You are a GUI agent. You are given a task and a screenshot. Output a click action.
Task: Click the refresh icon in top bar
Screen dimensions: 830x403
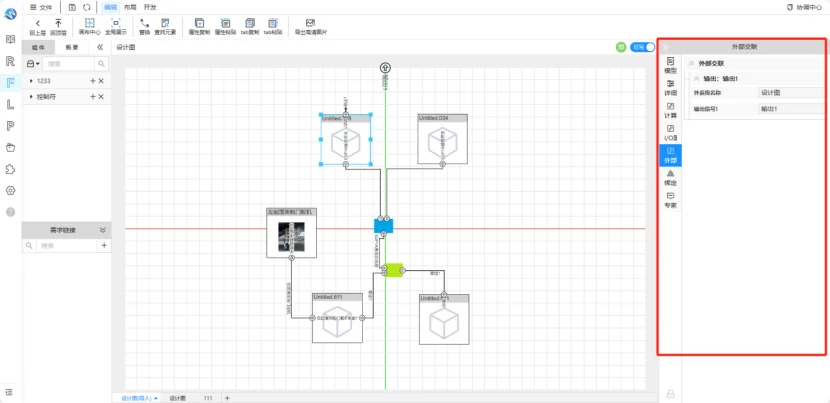(86, 7)
